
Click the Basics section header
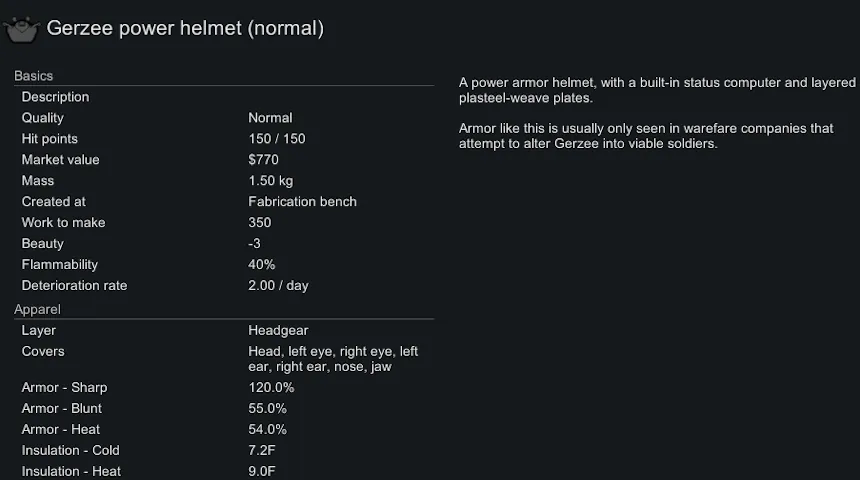pos(34,76)
